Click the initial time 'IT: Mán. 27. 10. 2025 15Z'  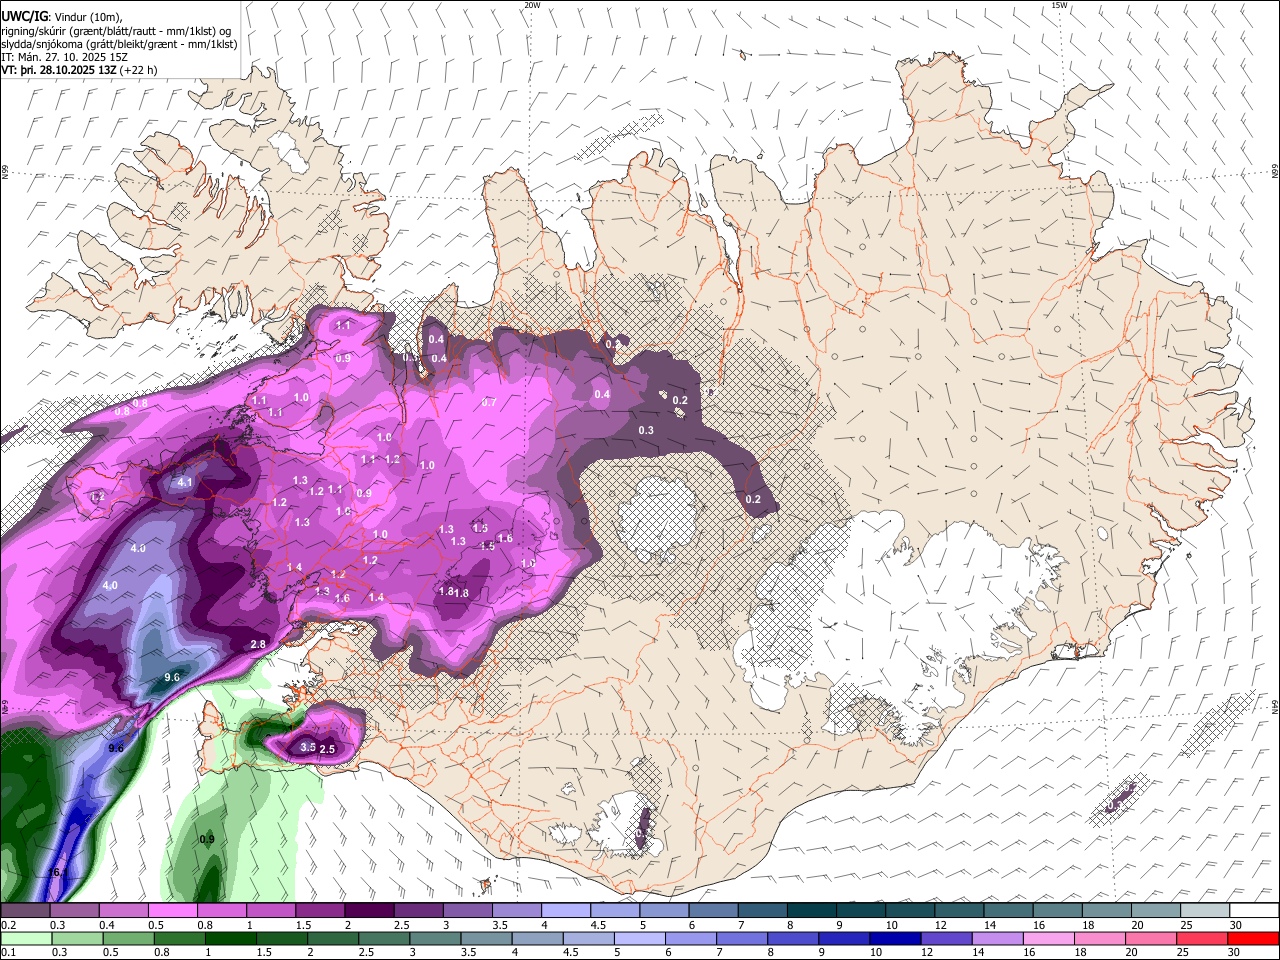click(x=64, y=57)
